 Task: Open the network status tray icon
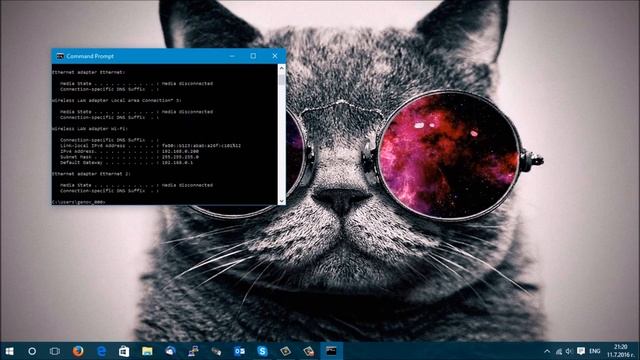[x=559, y=351]
